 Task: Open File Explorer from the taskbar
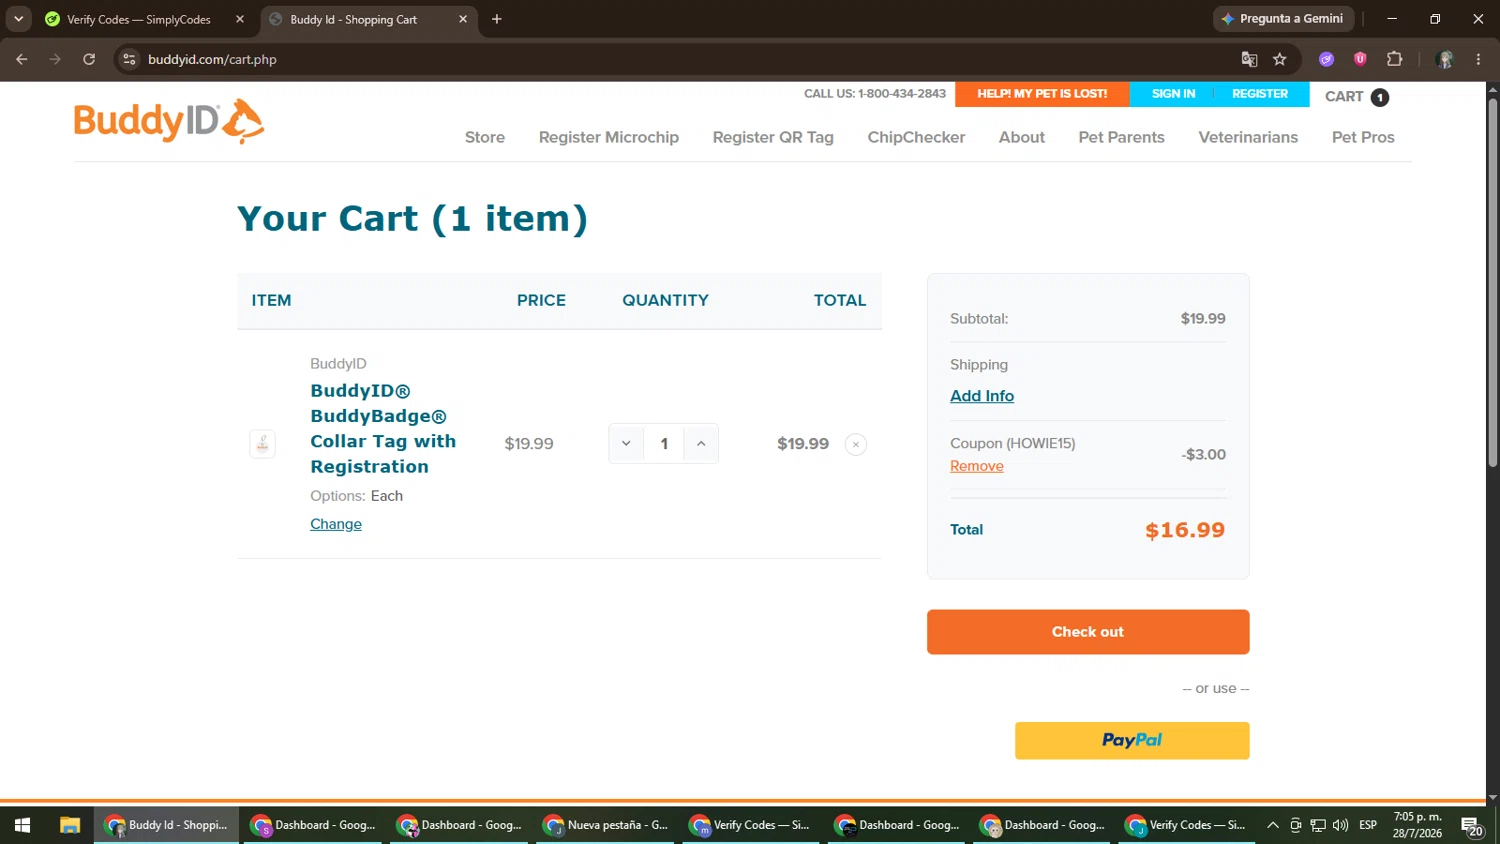click(69, 825)
